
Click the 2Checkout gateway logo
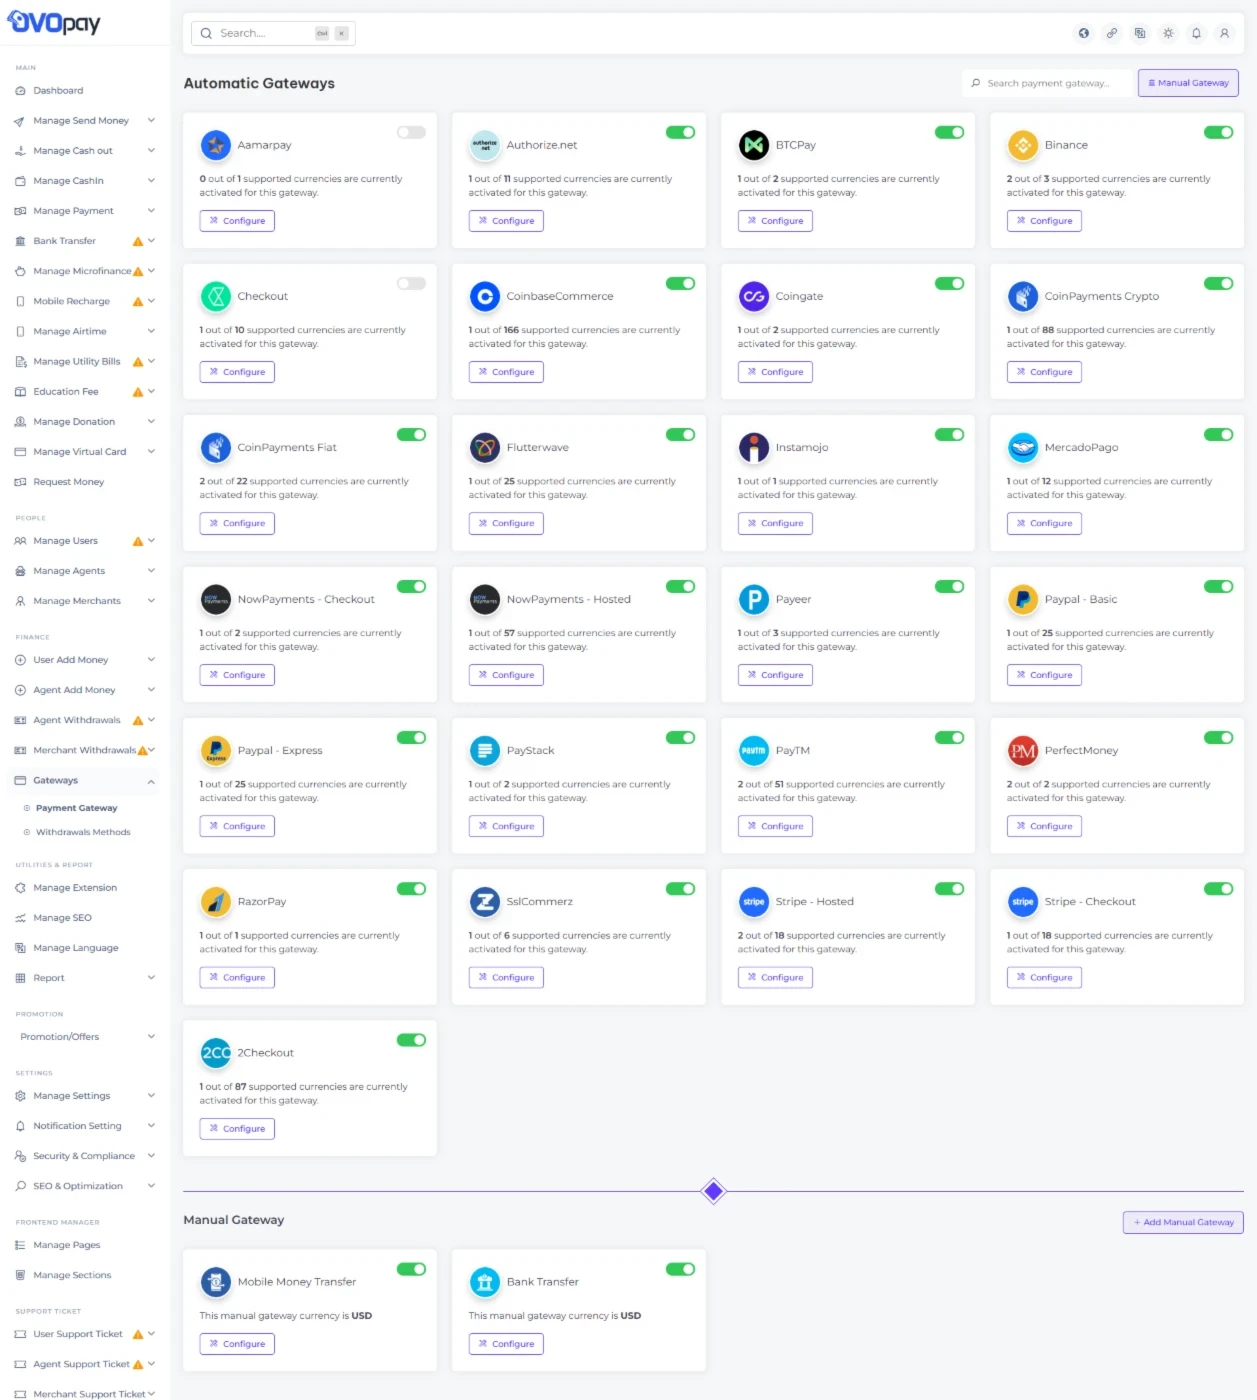point(215,1052)
